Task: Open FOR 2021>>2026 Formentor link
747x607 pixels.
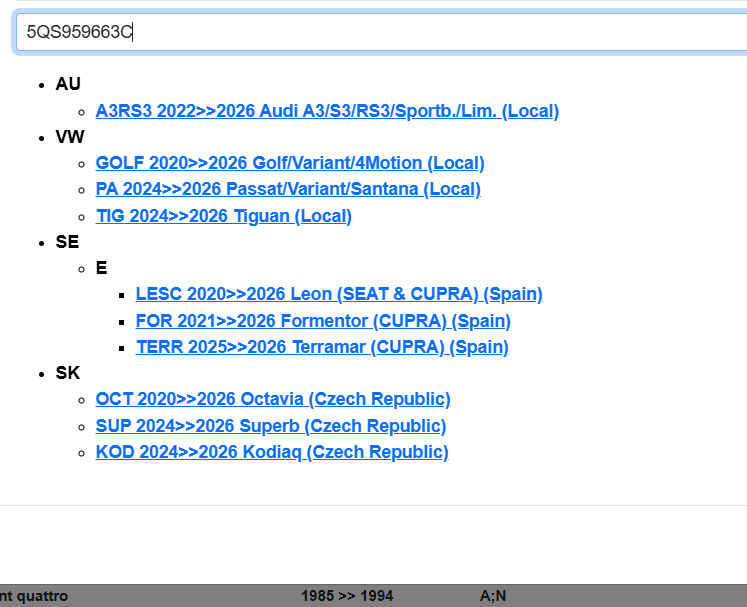Action: [323, 321]
